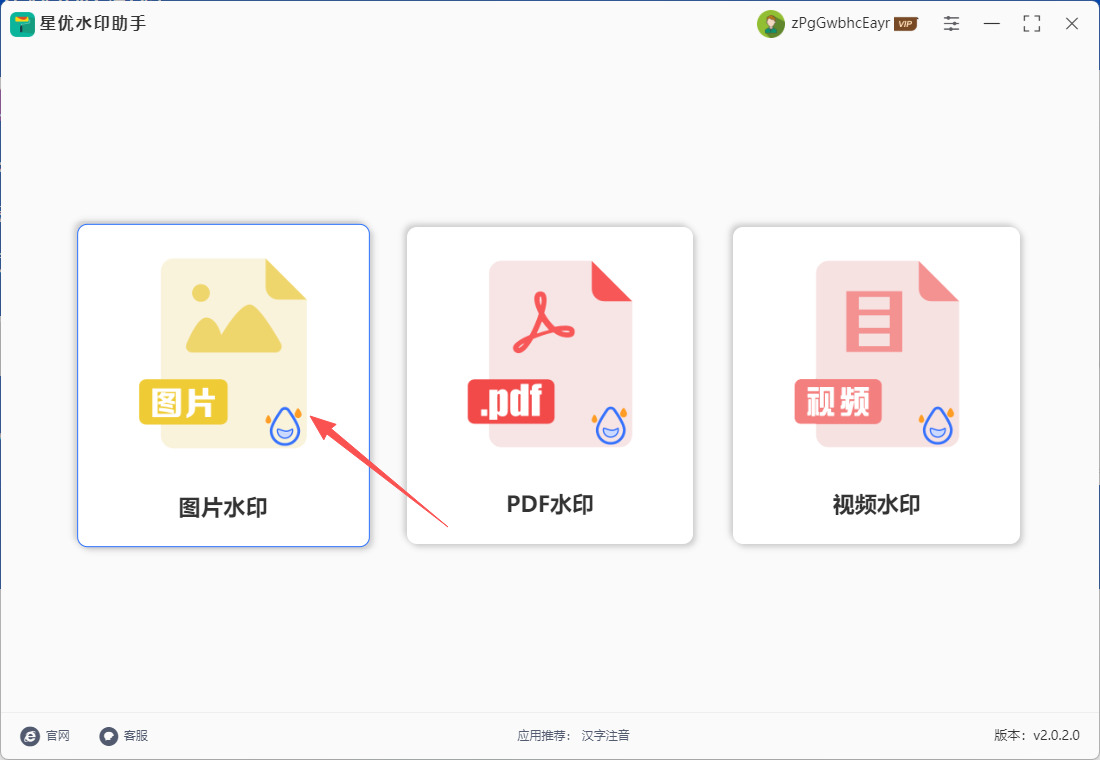This screenshot has height=760, width=1100.
Task: Open the settings sliders icon
Action: point(951,23)
